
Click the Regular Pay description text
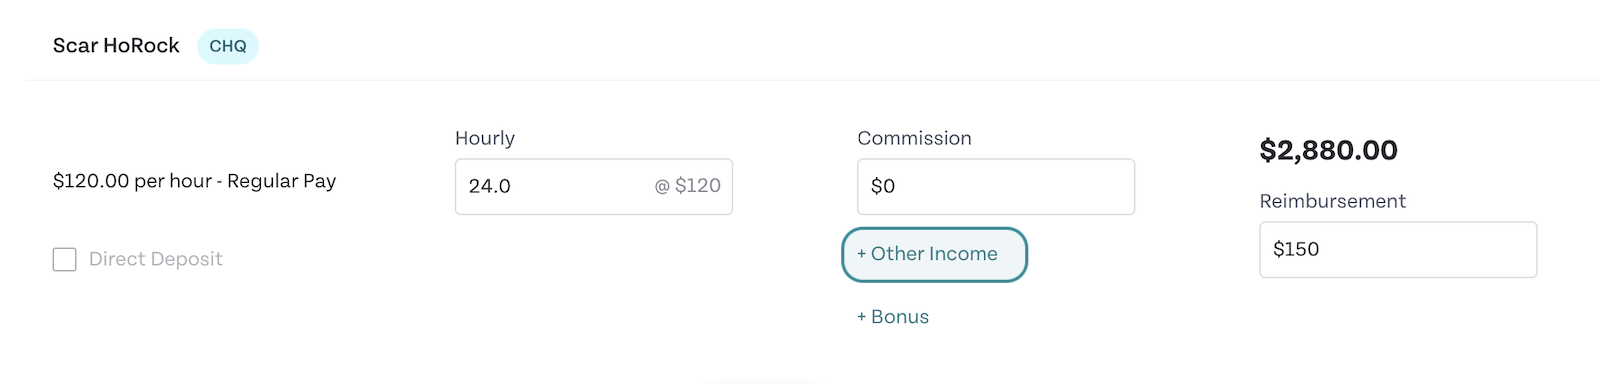pos(281,181)
